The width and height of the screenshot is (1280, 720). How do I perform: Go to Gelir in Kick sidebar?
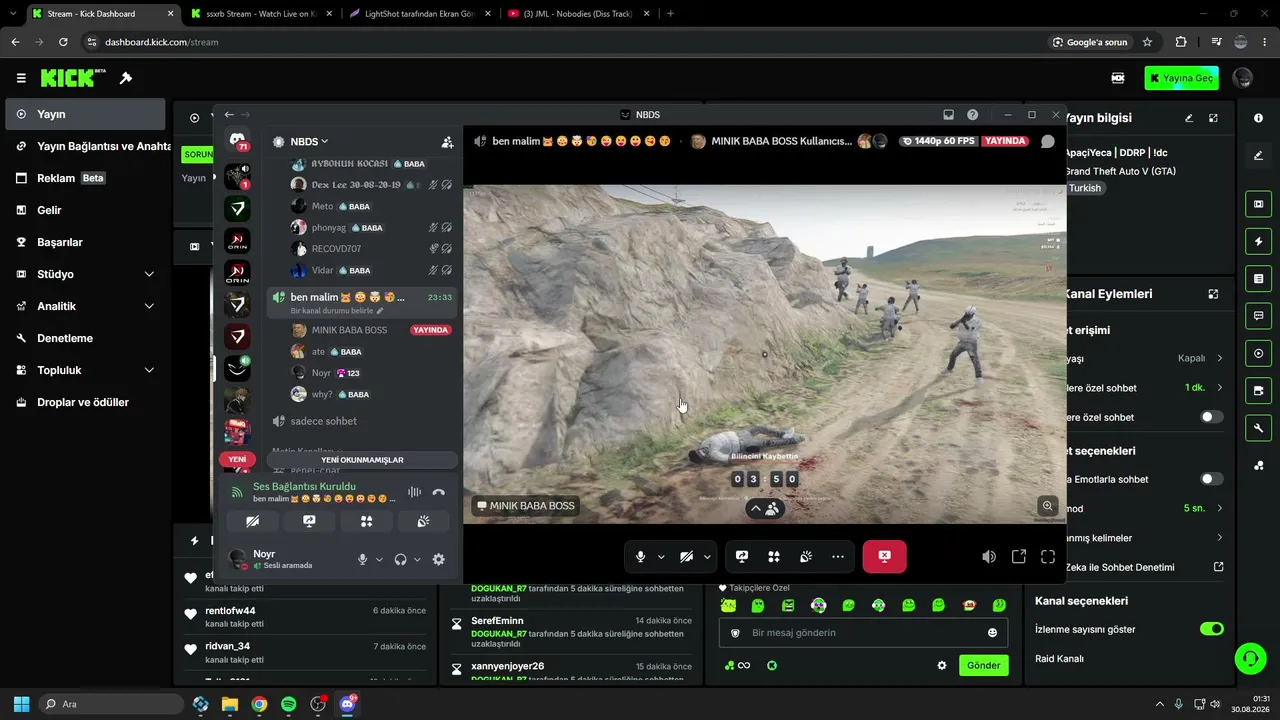[85, 210]
